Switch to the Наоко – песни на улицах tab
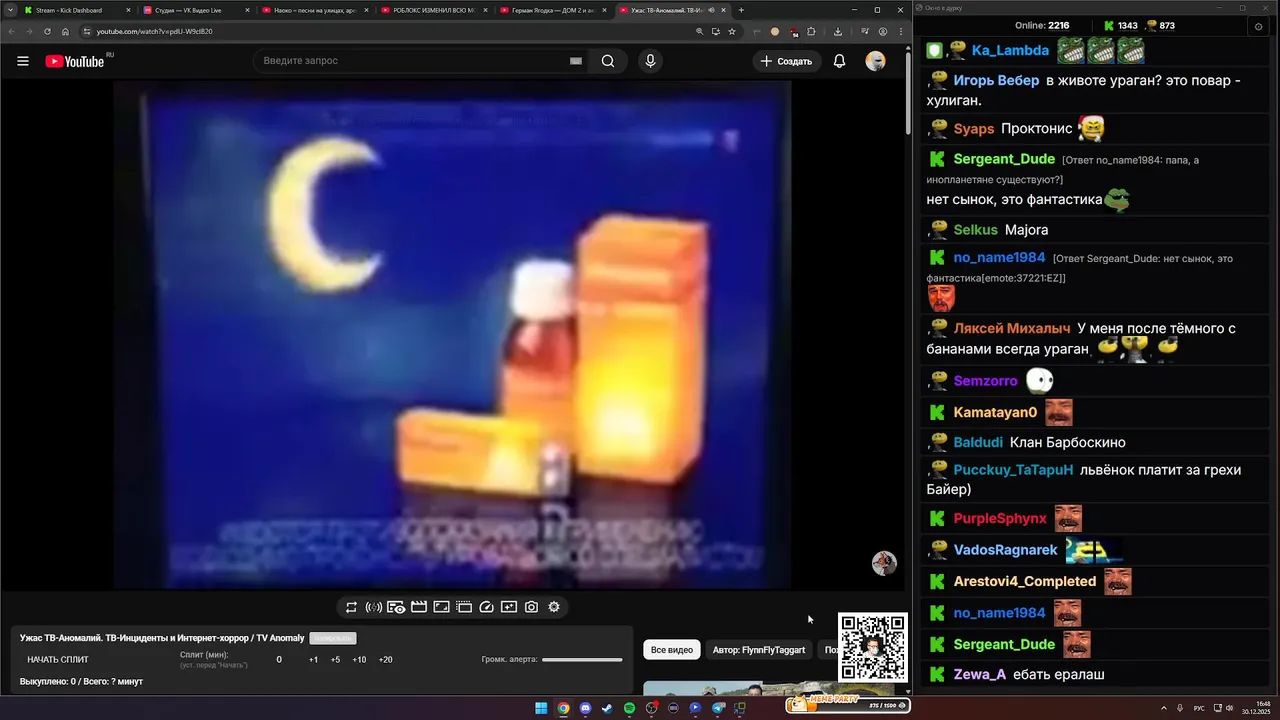 pos(315,10)
